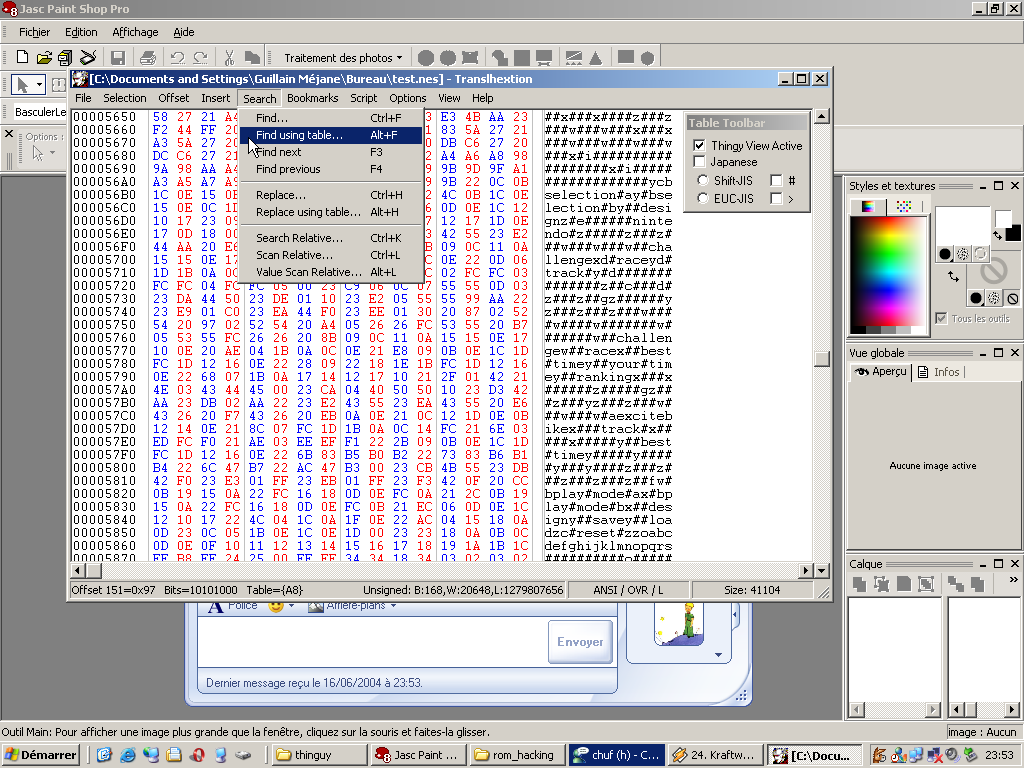The image size is (1024, 768).
Task: Select the Shift-JIS radio button
Action: click(x=703, y=180)
